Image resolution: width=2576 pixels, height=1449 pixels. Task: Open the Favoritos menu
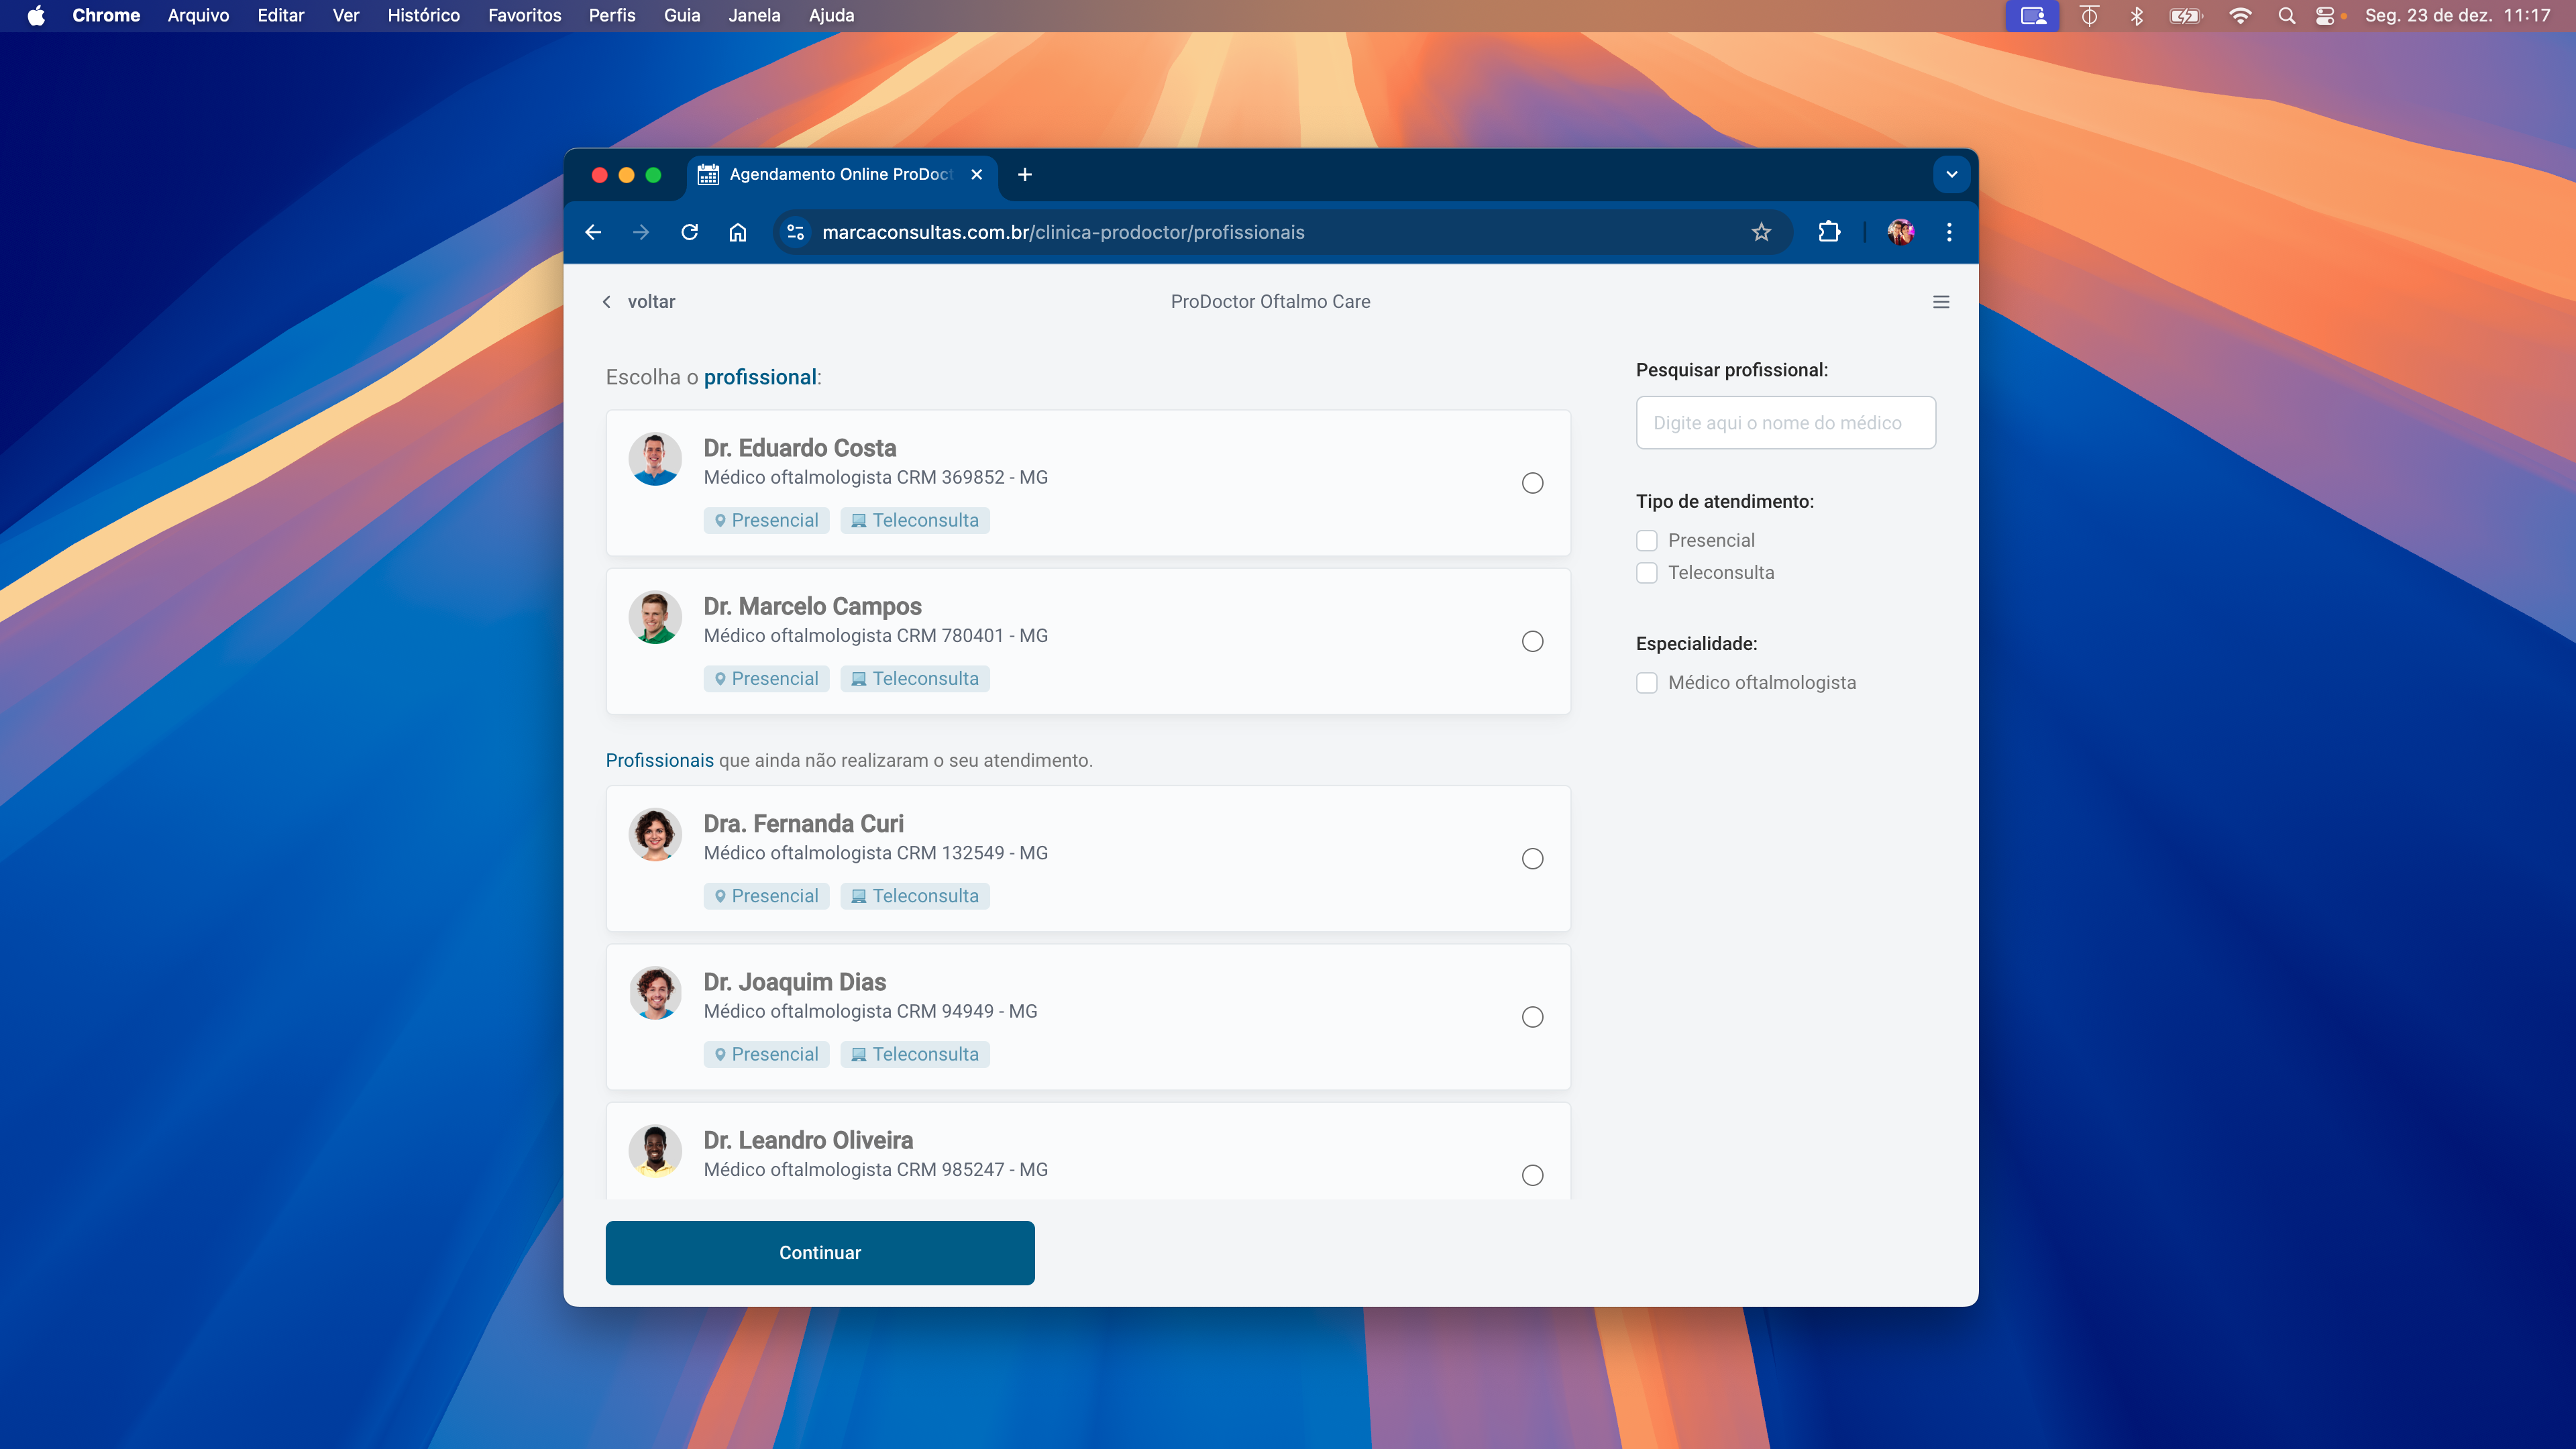click(x=524, y=15)
